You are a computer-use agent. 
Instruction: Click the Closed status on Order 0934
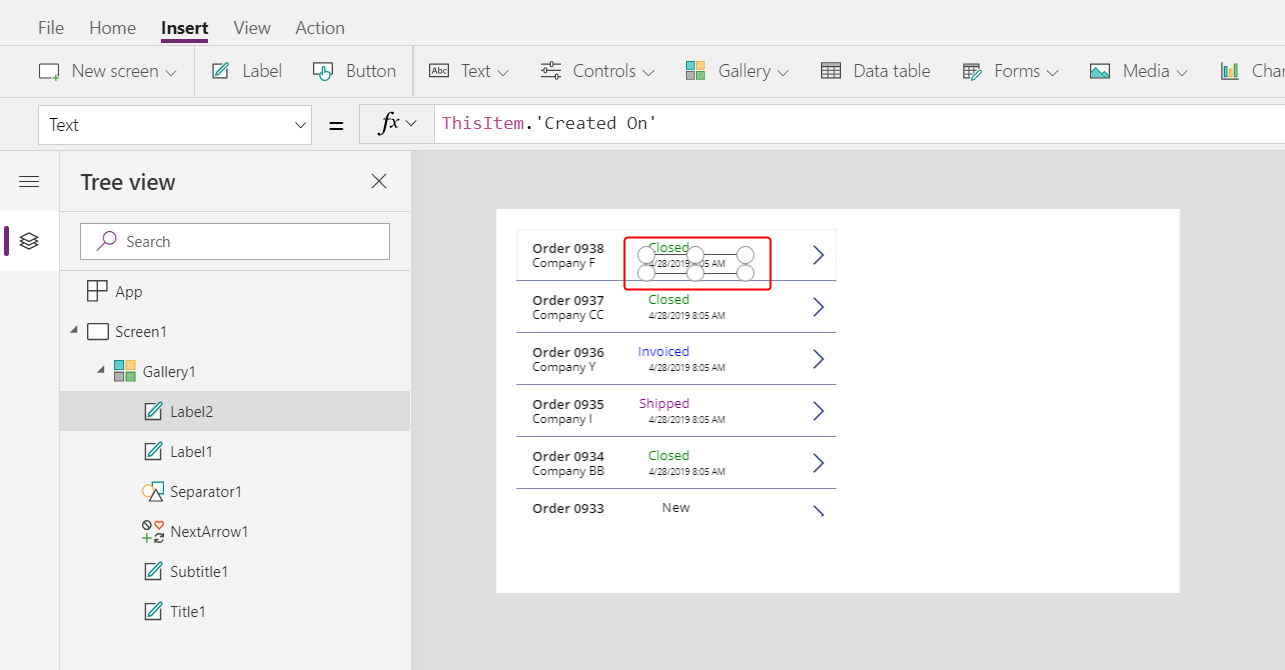[669, 456]
